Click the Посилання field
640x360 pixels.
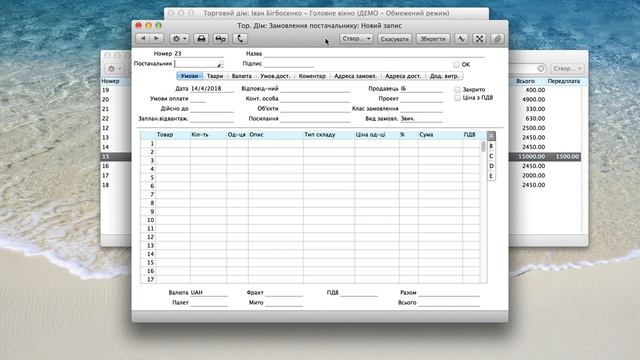pos(315,119)
